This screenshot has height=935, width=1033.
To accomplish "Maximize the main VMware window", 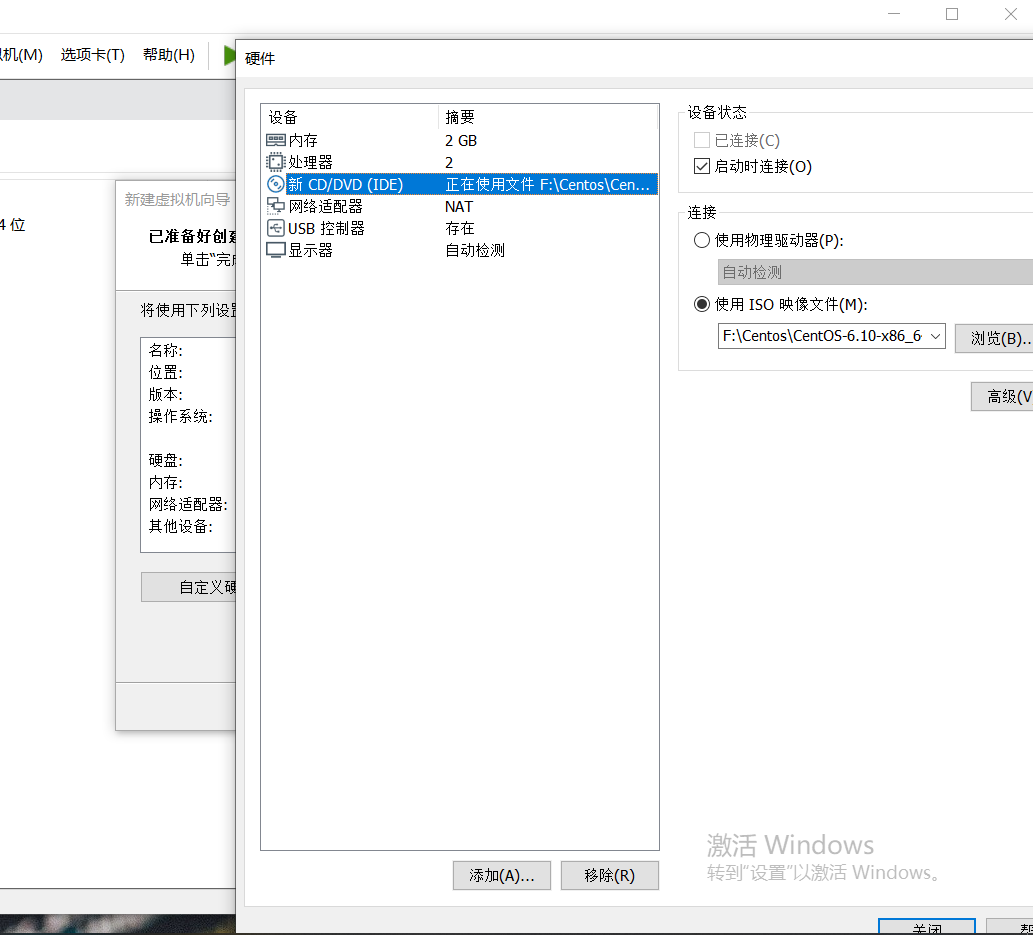I will [x=952, y=14].
